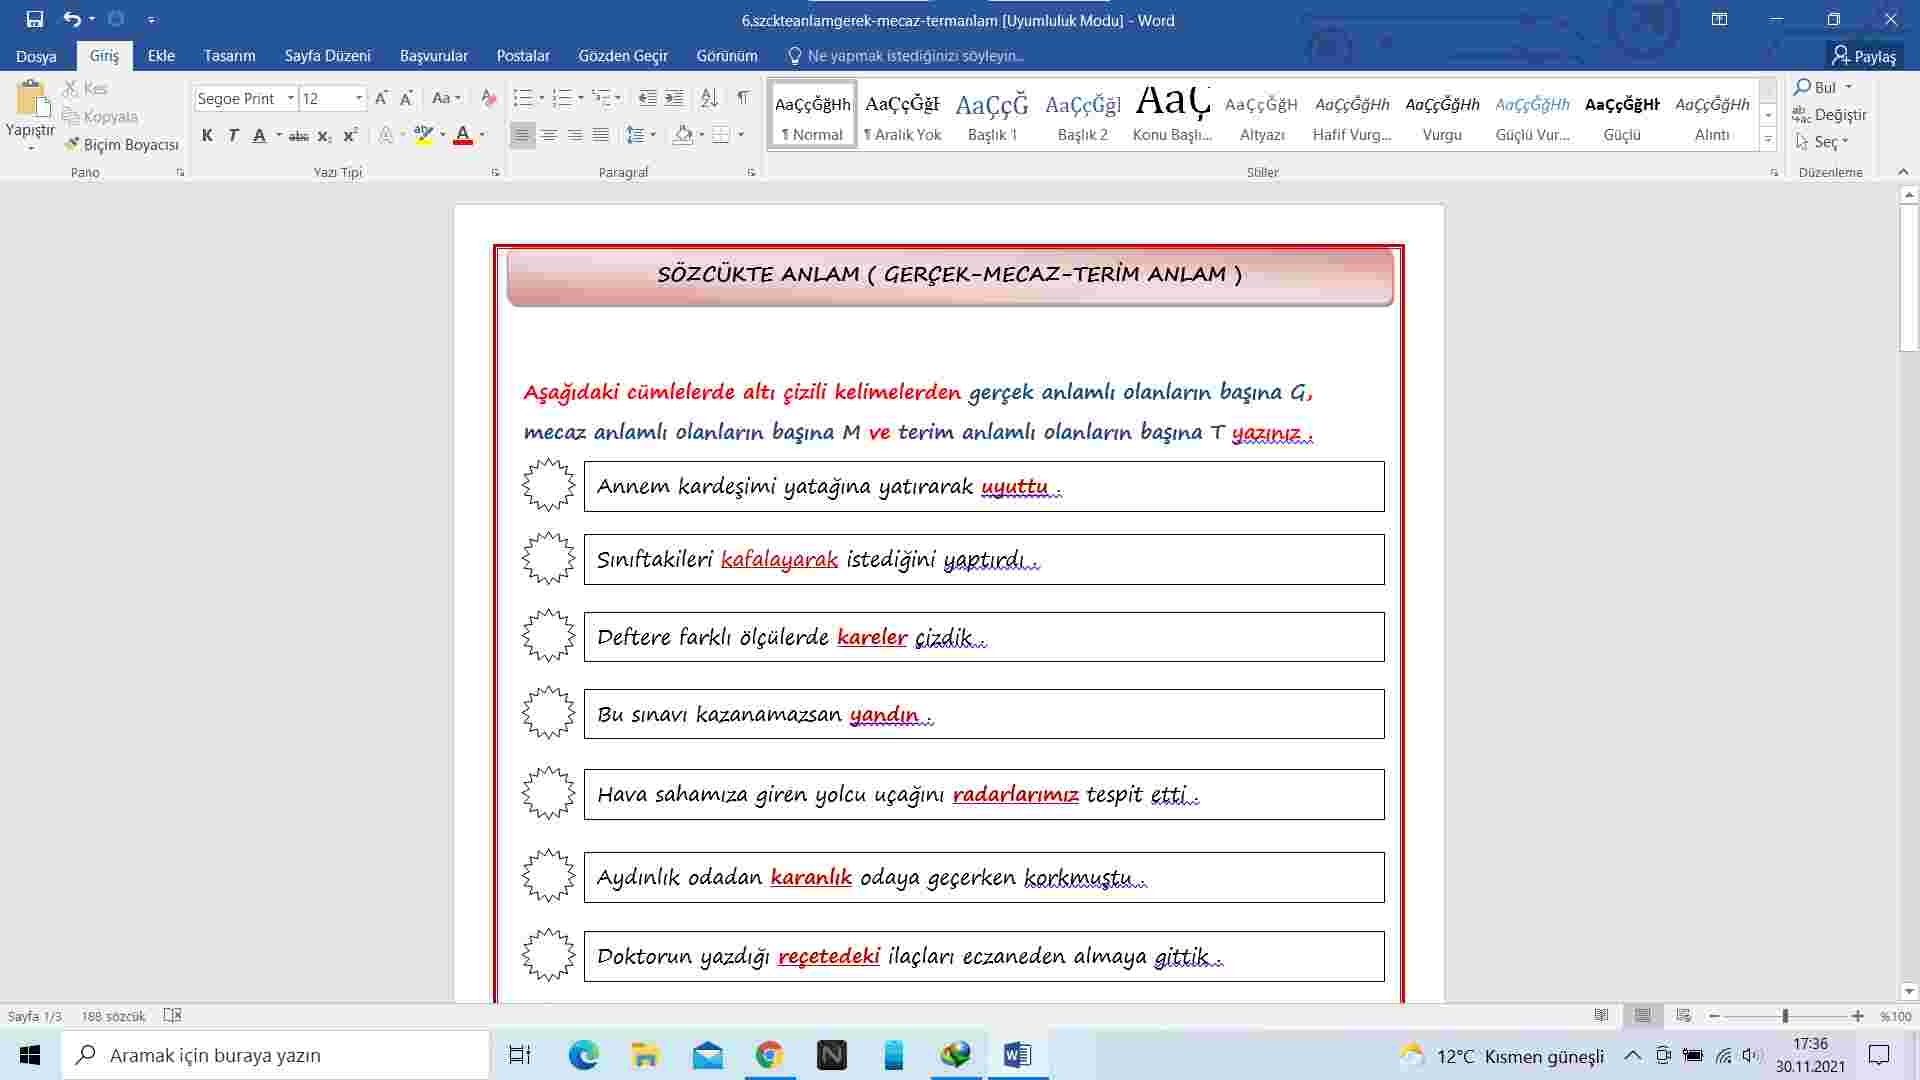Toggle Print Layout view in status bar

[1643, 1015]
